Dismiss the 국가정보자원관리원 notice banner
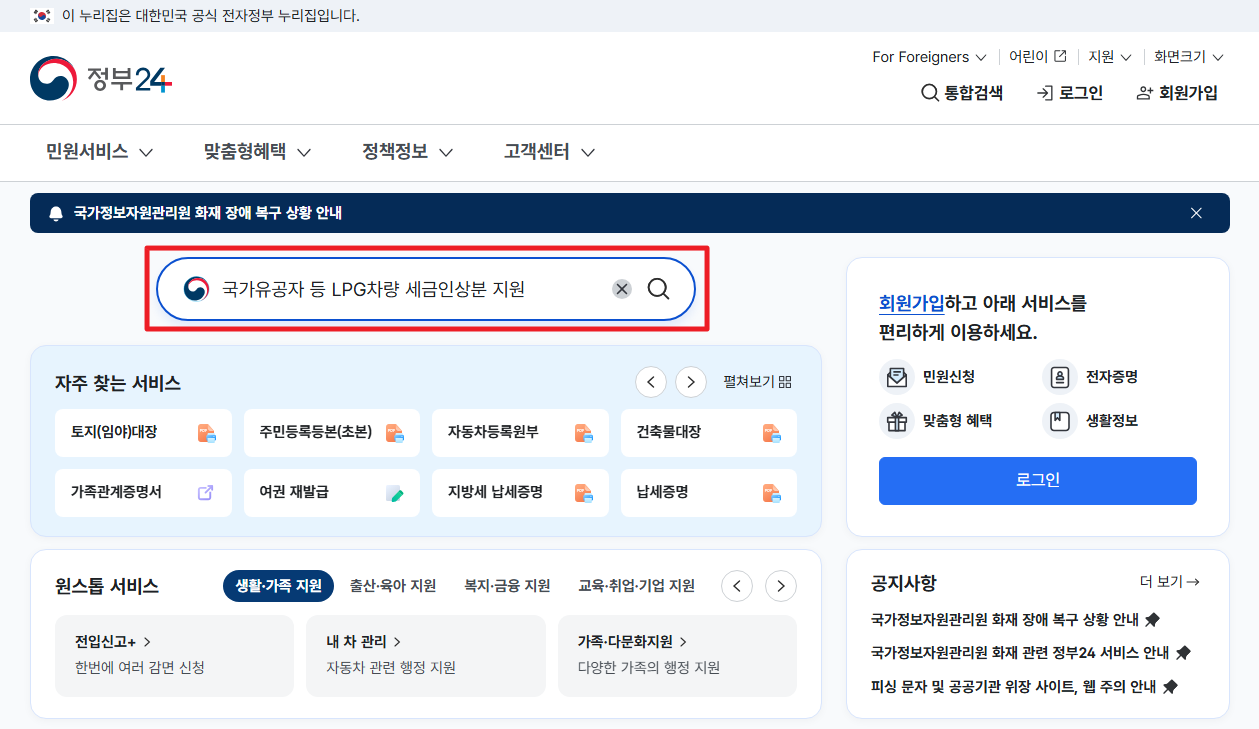 click(x=1196, y=212)
